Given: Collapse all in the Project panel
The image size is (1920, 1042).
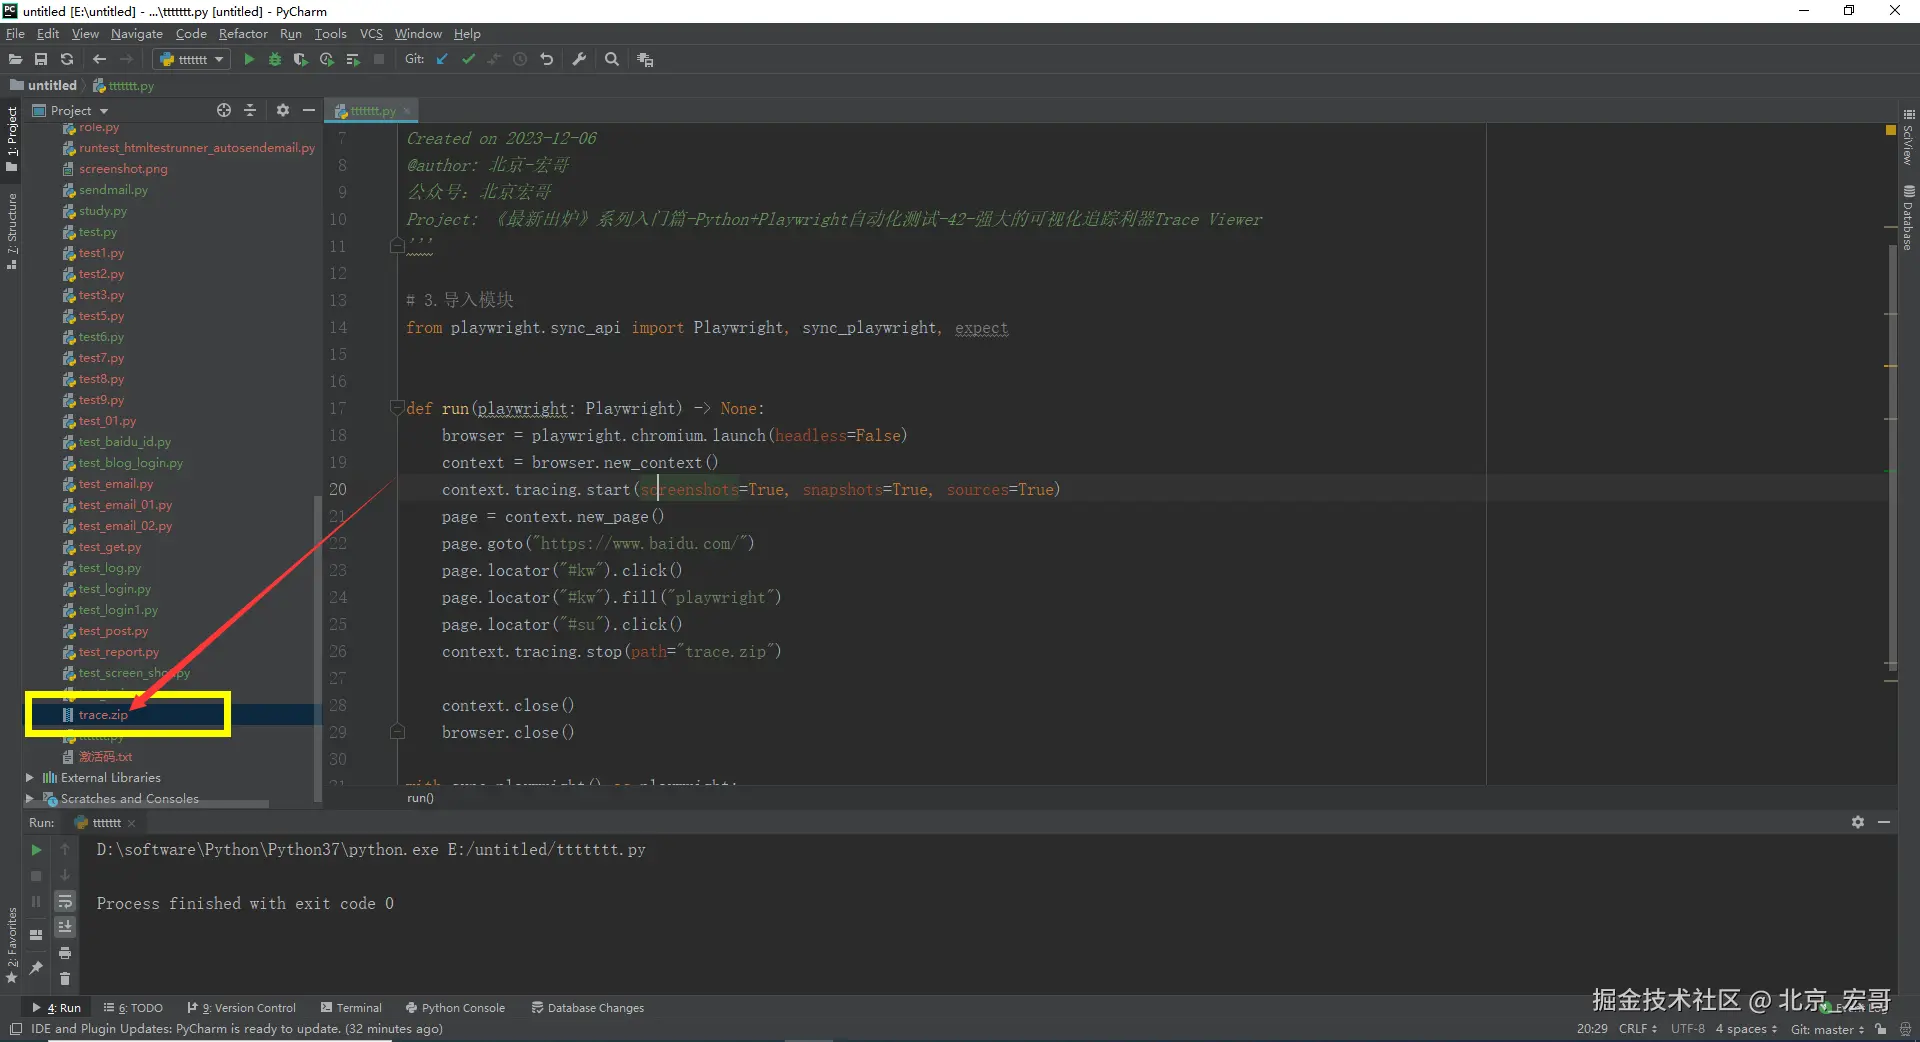Looking at the screenshot, I should 250,110.
